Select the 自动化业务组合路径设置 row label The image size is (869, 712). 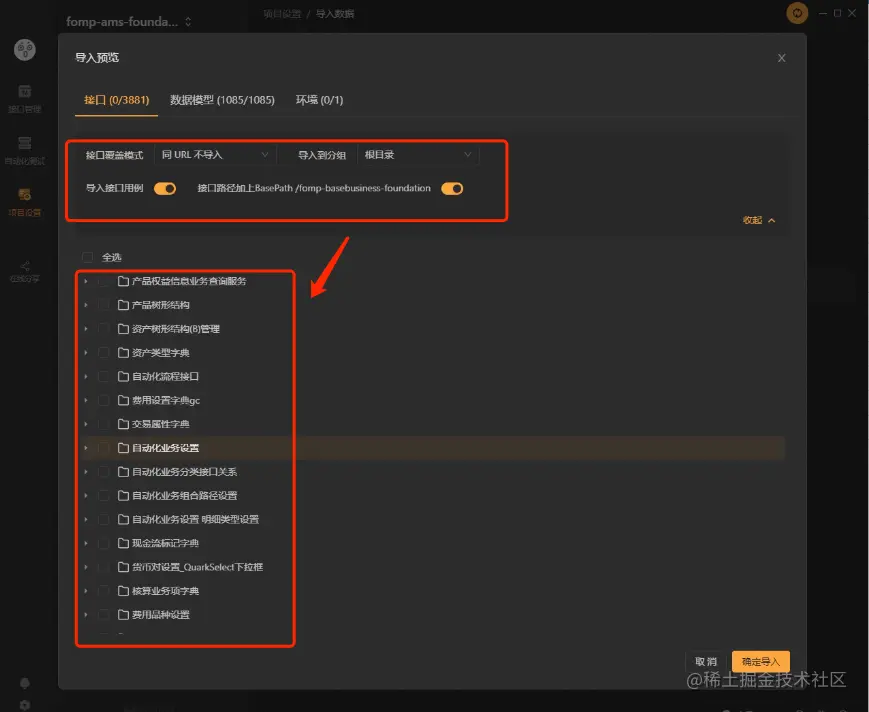(x=185, y=495)
